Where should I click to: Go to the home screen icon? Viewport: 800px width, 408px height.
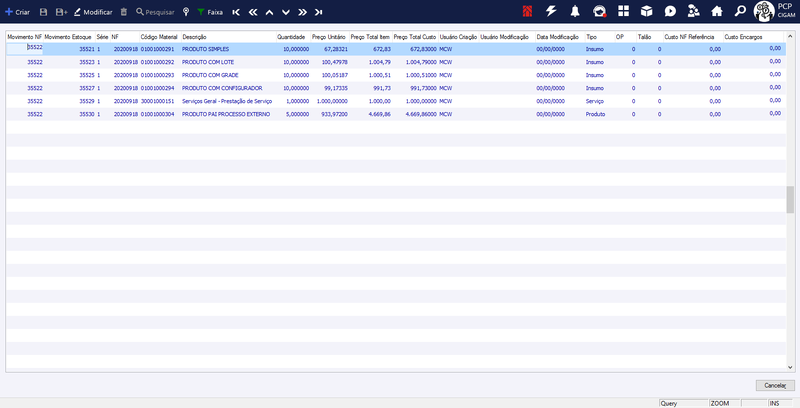[717, 11]
